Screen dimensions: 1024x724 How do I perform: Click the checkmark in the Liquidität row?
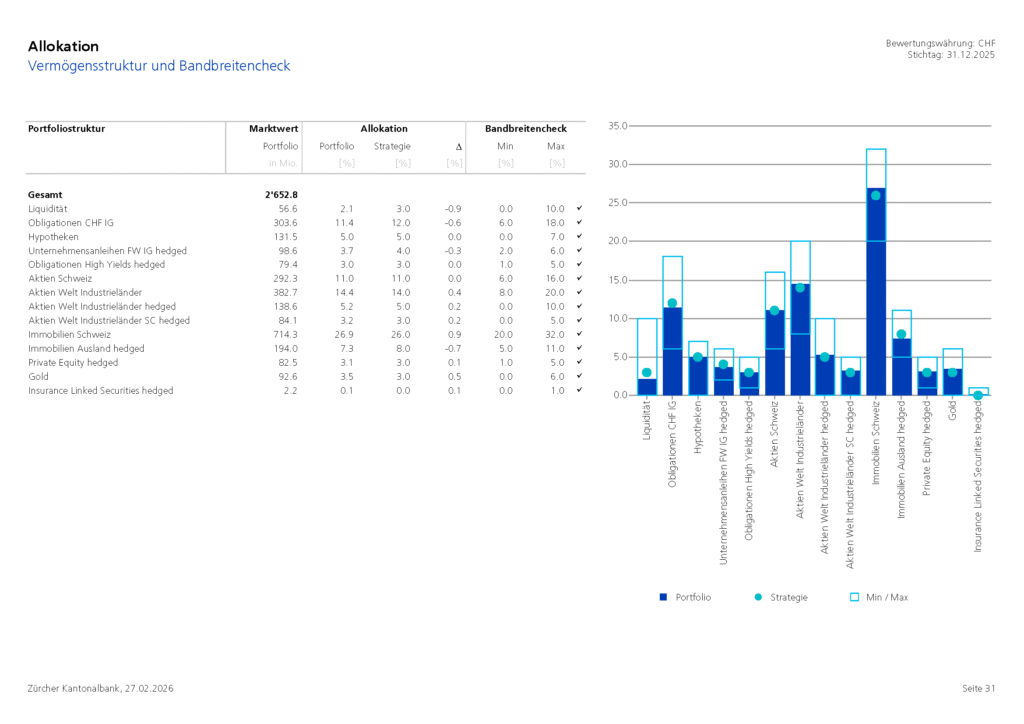[x=579, y=208]
